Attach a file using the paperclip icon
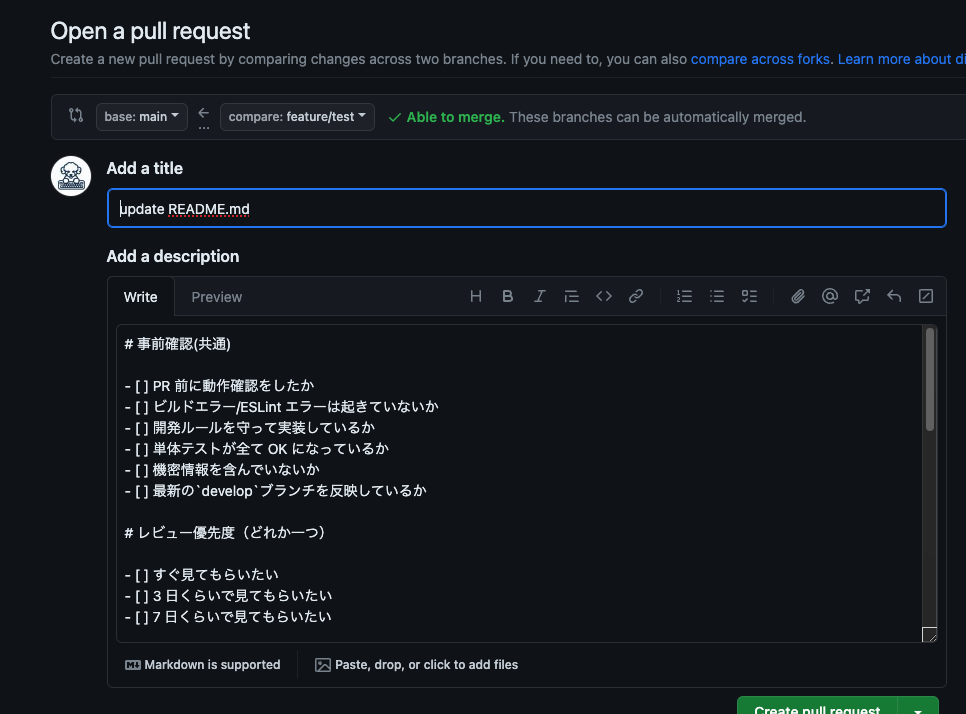Image resolution: width=966 pixels, height=714 pixels. pyautogui.click(x=797, y=296)
